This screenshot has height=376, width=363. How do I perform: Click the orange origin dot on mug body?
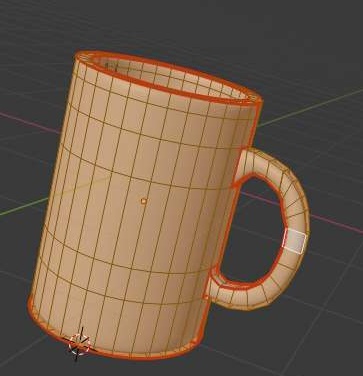pos(144,201)
